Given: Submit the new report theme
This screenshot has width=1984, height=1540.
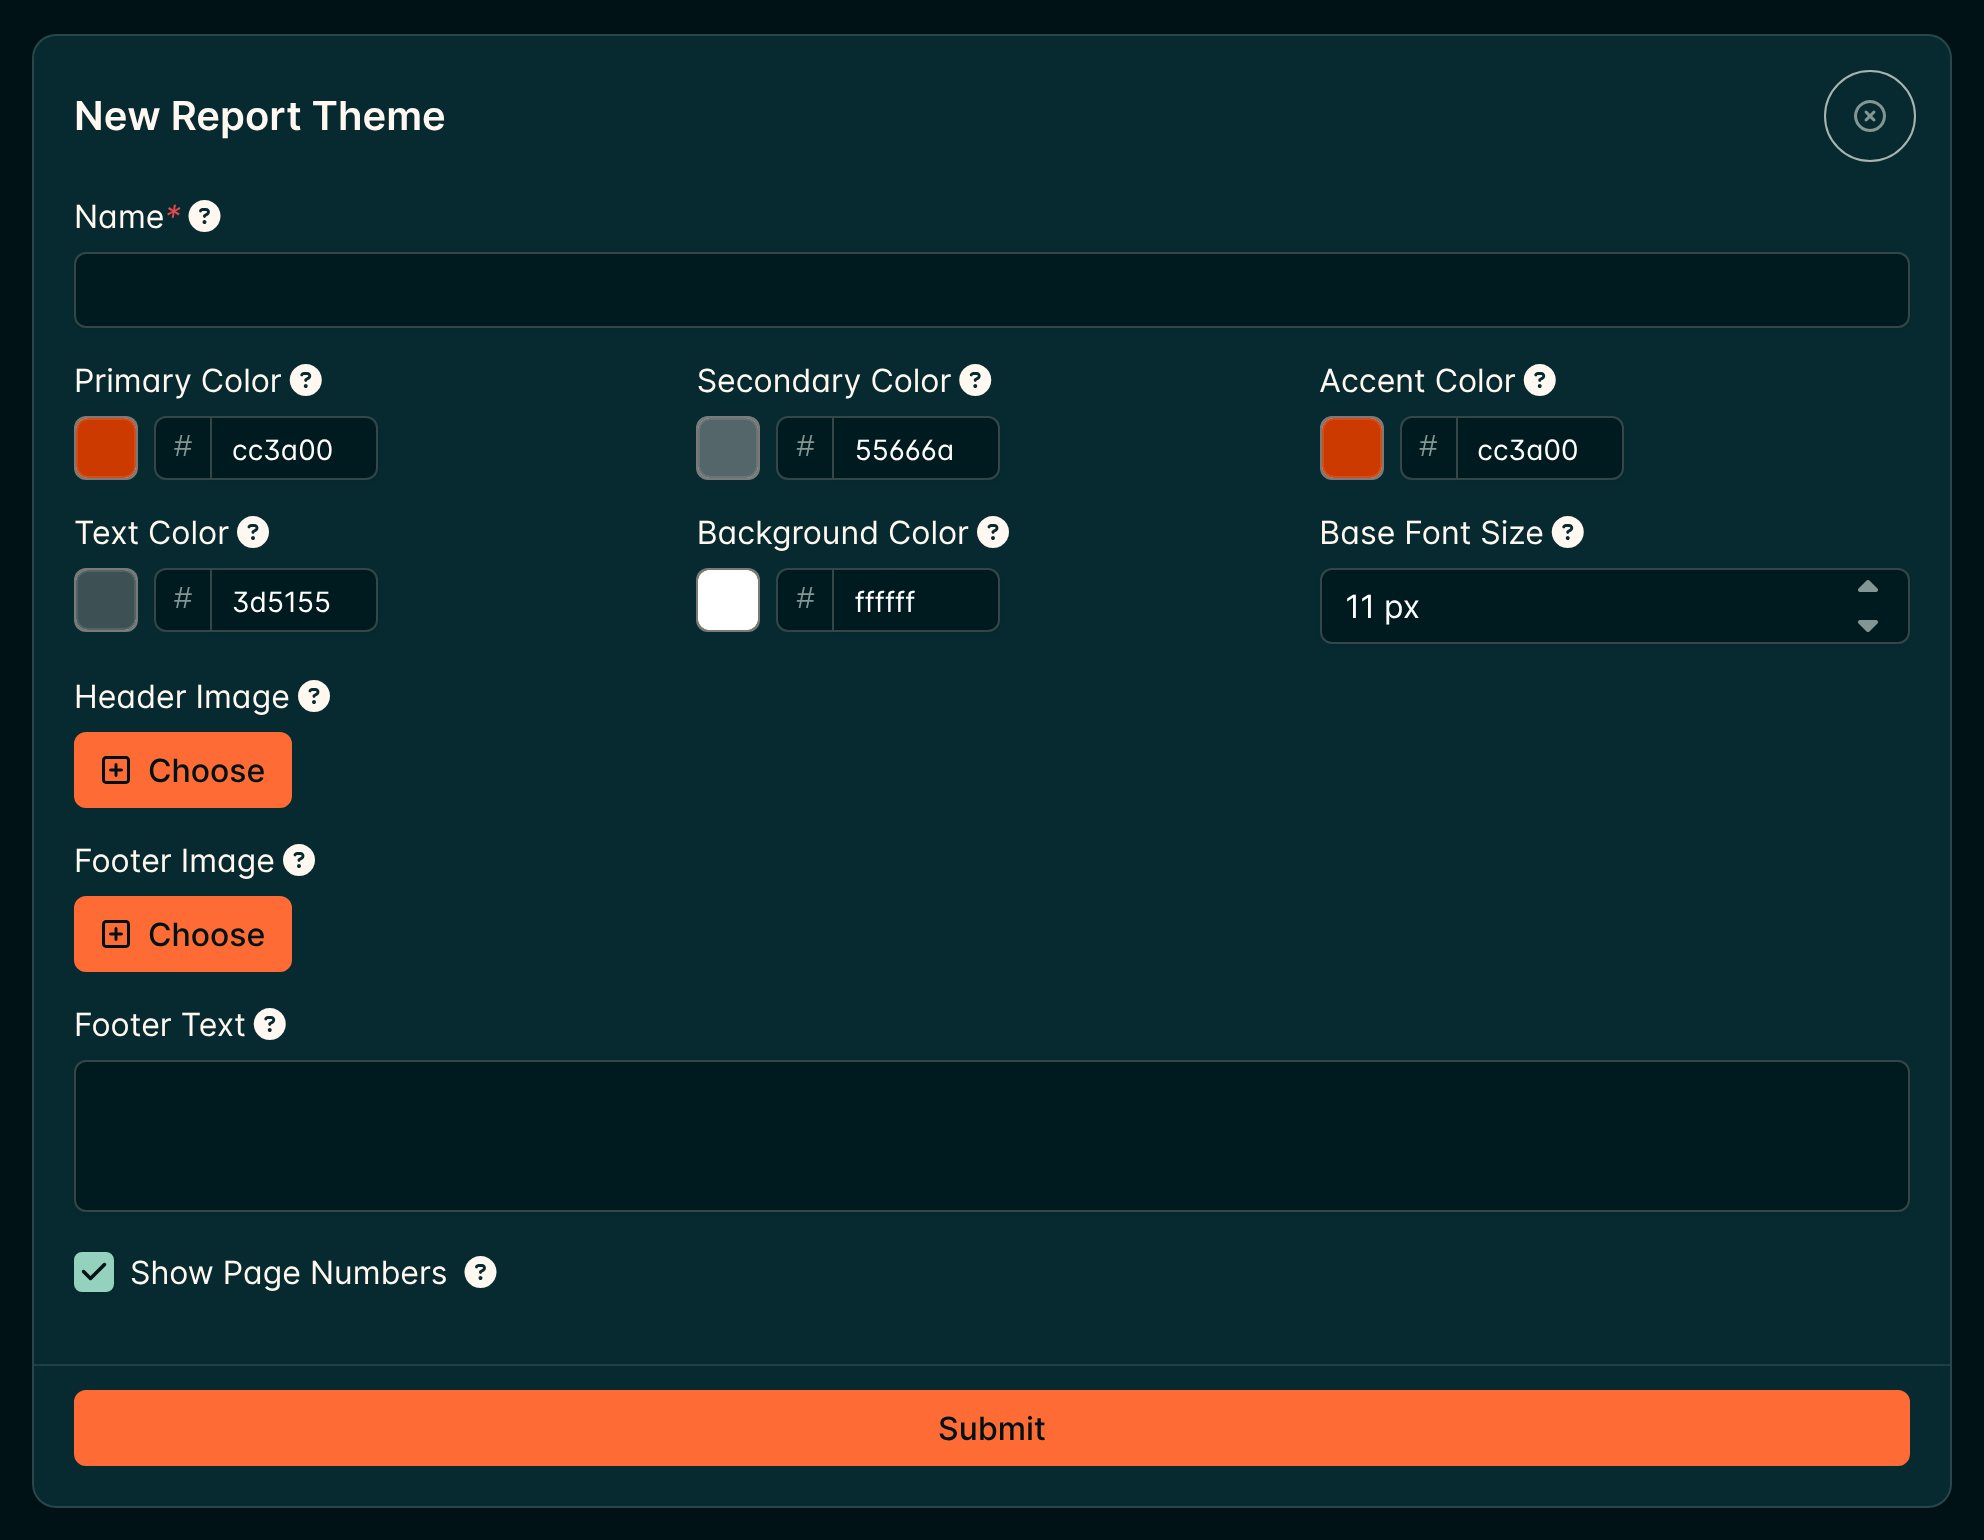Looking at the screenshot, I should coord(991,1428).
